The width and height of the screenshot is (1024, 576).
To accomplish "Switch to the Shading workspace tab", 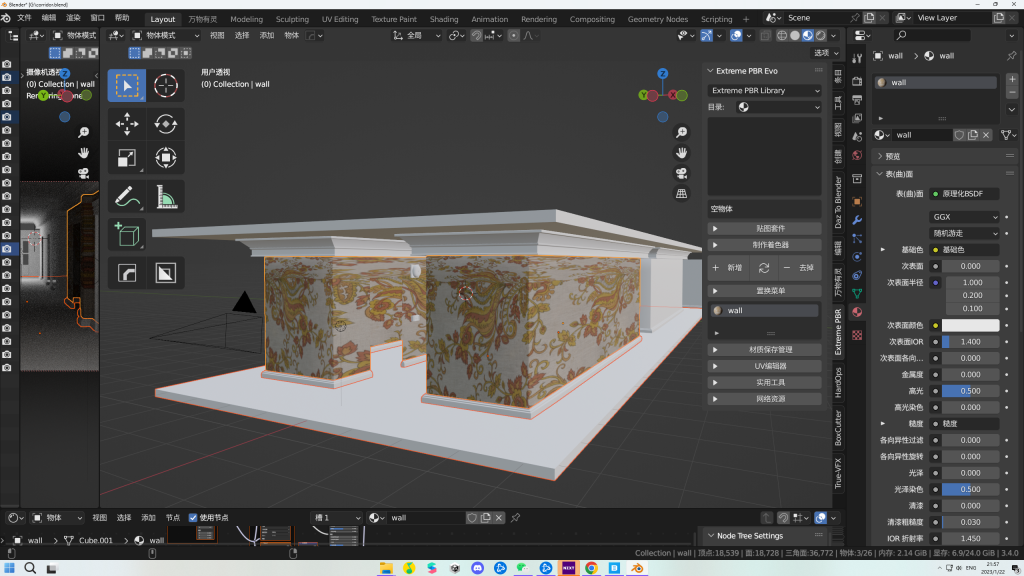I will (443, 19).
